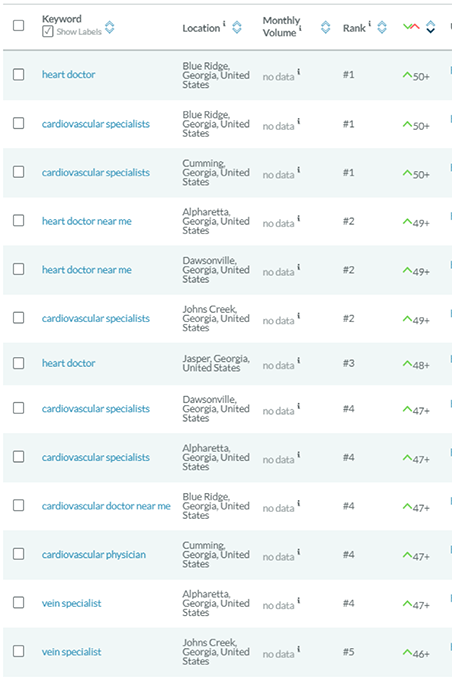Open the 'cardiovascular physician' keyword link
The image size is (452, 680).
click(x=94, y=555)
